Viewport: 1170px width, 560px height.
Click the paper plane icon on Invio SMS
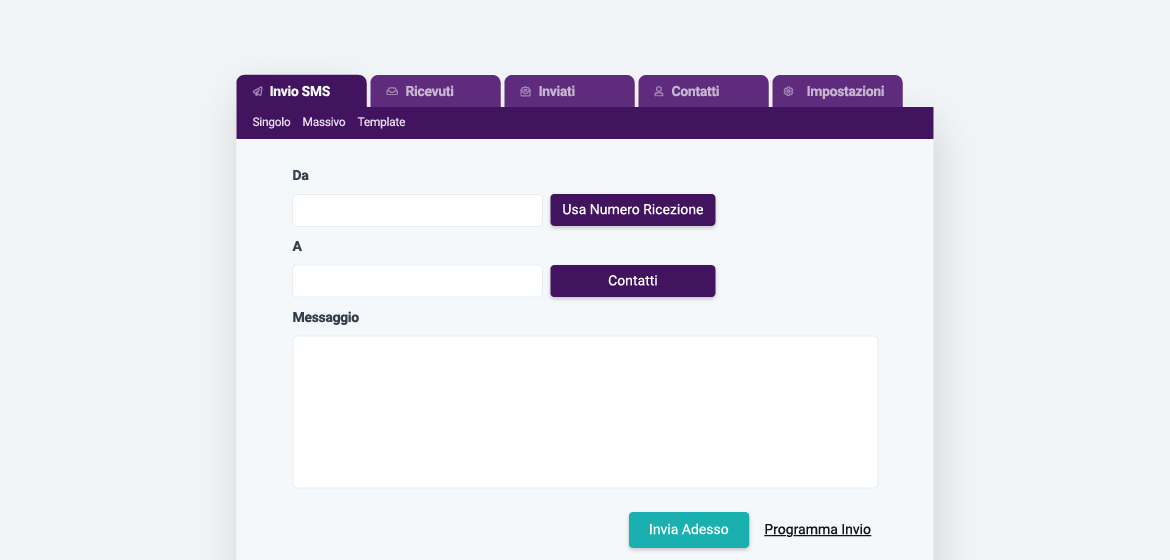[x=258, y=91]
